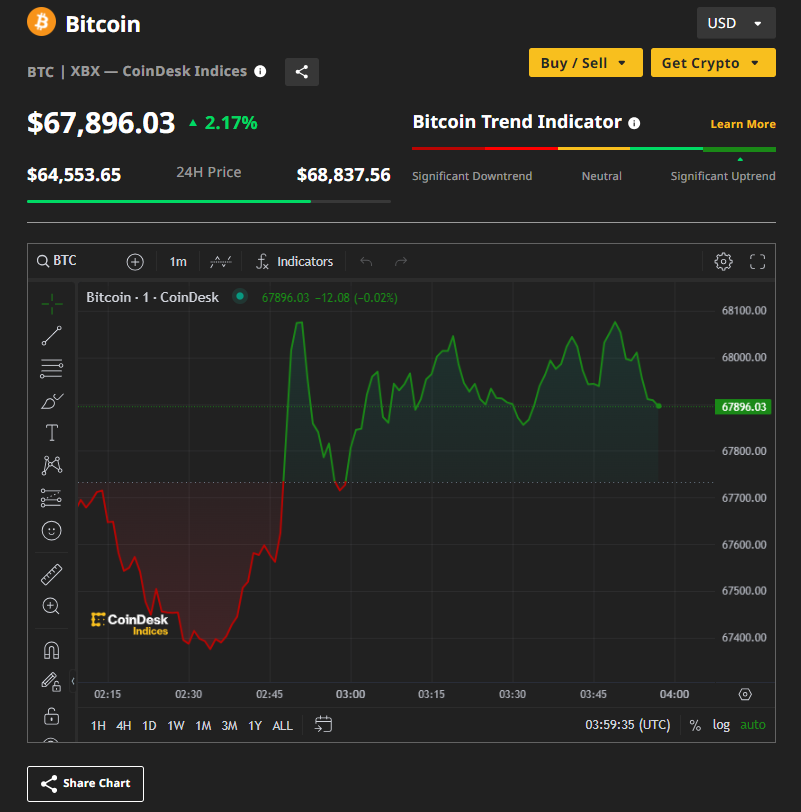
Task: Click the share icon beside BTC XBX
Action: (302, 71)
